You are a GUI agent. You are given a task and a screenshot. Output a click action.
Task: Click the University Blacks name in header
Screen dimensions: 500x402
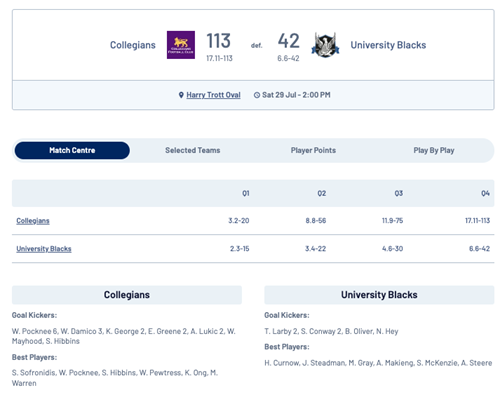tap(388, 45)
